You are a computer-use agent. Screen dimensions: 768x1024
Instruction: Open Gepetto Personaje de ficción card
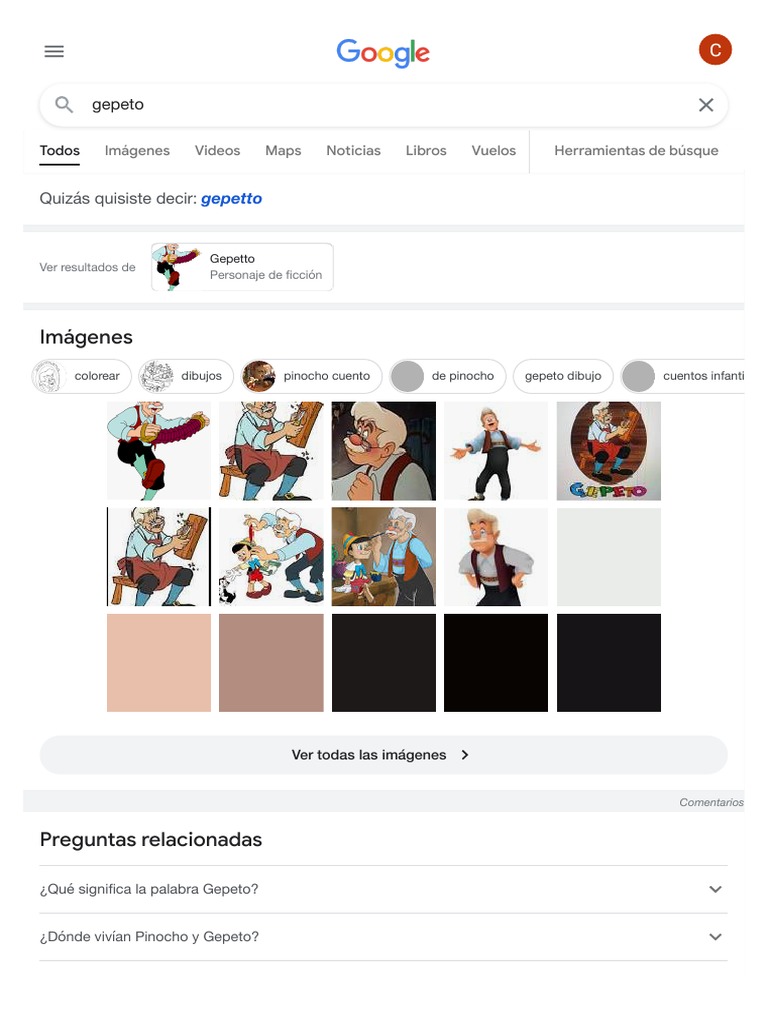point(242,267)
